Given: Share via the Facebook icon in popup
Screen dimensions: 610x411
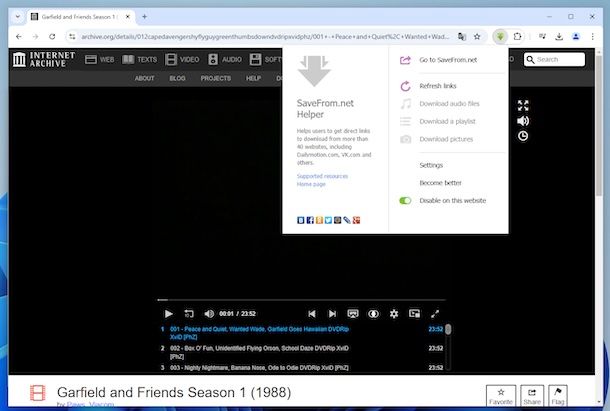Looking at the screenshot, I should pos(310,220).
